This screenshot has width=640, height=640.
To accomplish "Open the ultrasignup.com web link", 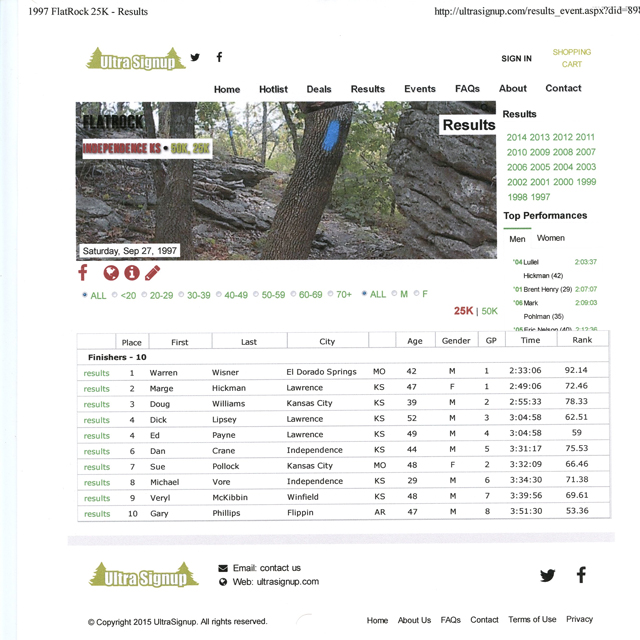I will (x=287, y=582).
